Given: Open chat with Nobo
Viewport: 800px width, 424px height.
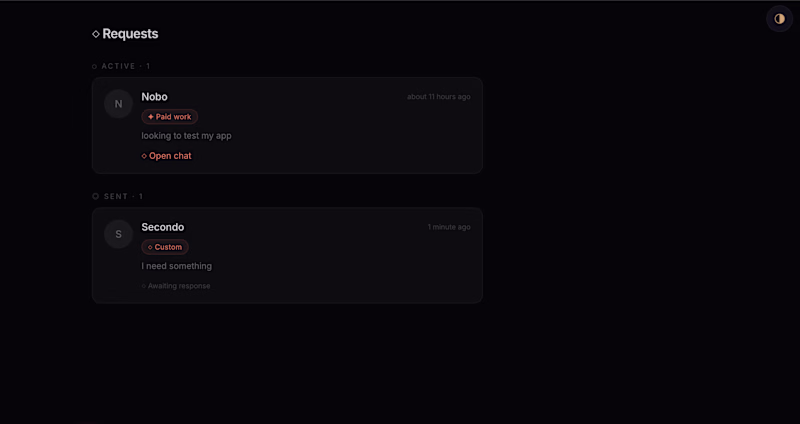Looking at the screenshot, I should coord(166,156).
